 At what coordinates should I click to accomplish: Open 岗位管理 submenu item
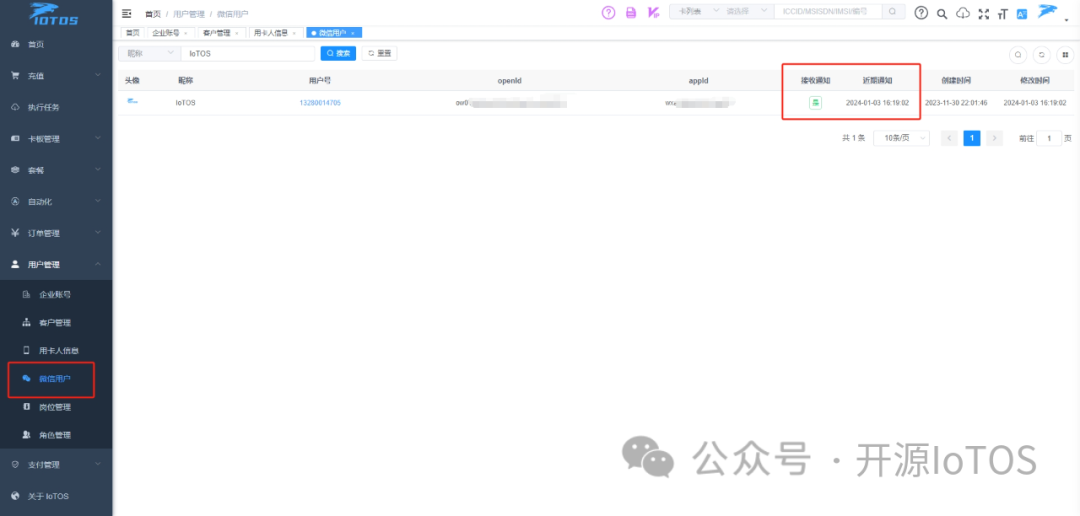56,407
